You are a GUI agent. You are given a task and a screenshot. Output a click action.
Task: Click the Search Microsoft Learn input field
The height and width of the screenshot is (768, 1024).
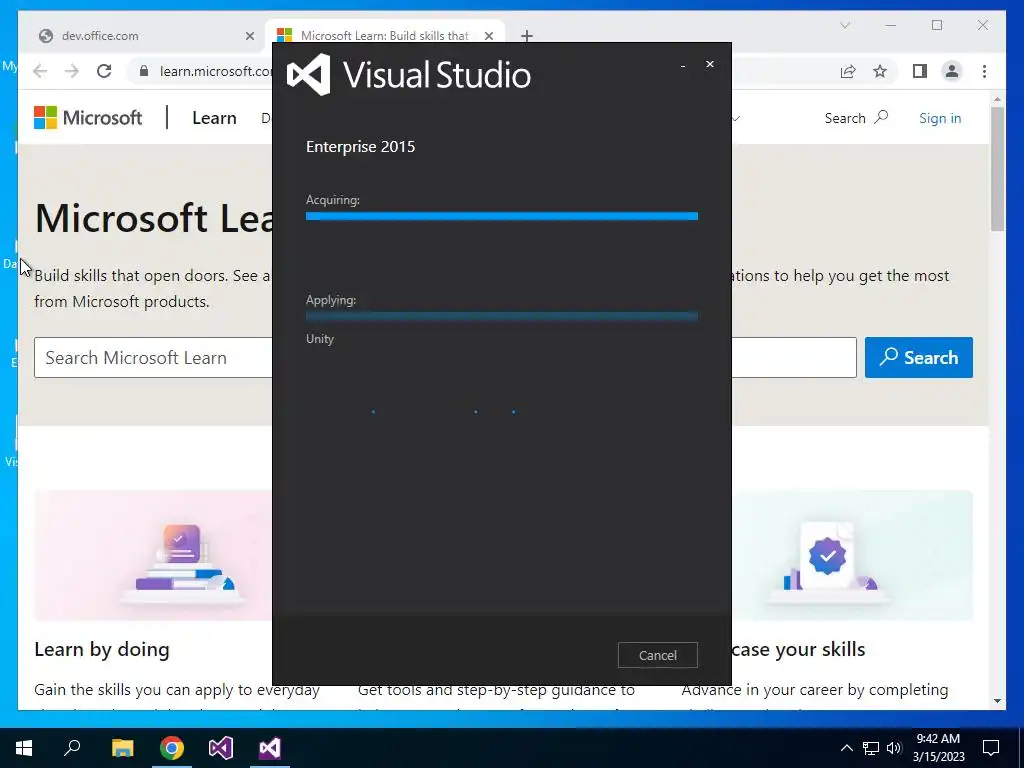(x=445, y=358)
